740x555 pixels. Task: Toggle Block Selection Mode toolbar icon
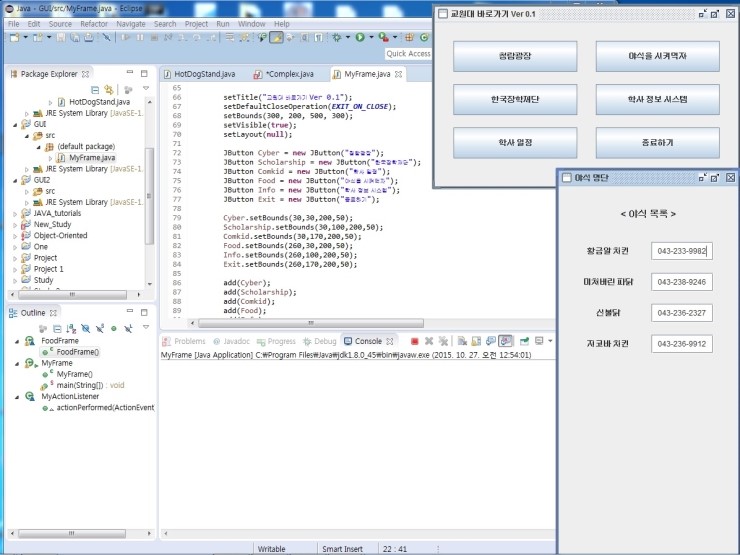[305, 37]
